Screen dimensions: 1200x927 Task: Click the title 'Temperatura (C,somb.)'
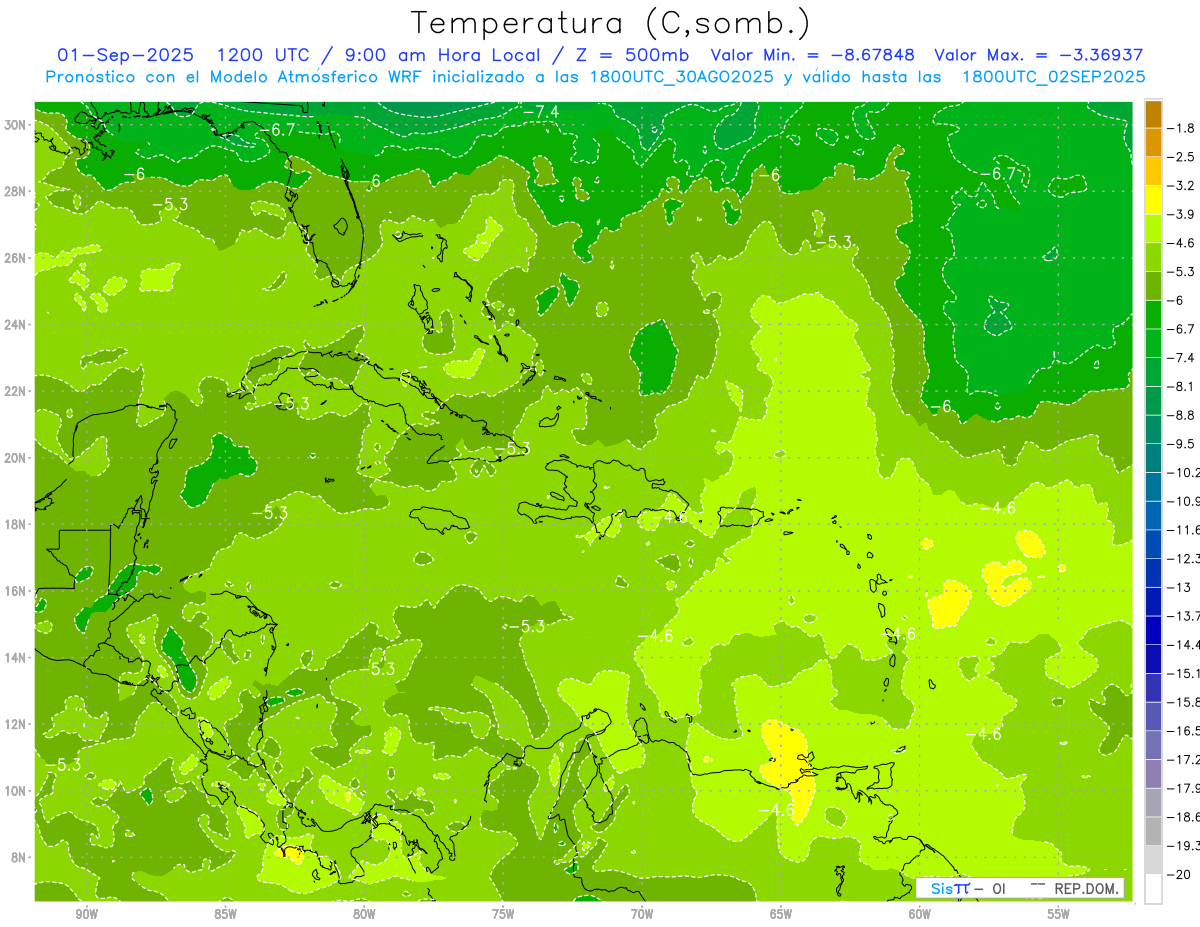pyautogui.click(x=610, y=23)
